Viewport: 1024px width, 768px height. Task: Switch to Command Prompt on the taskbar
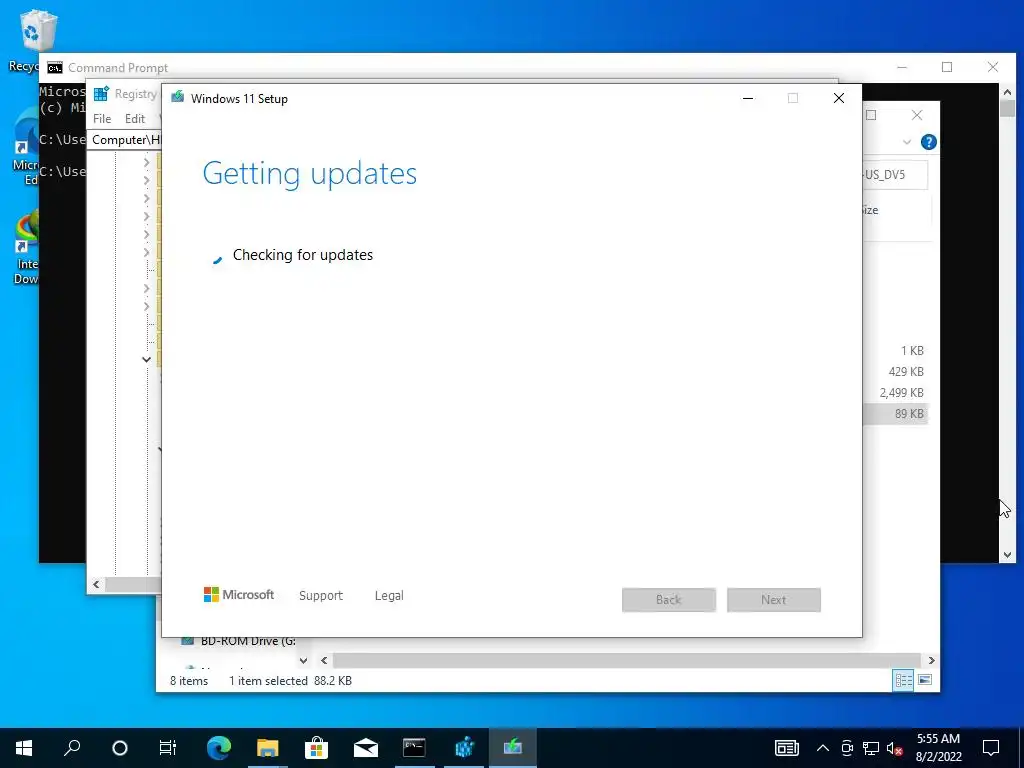415,747
